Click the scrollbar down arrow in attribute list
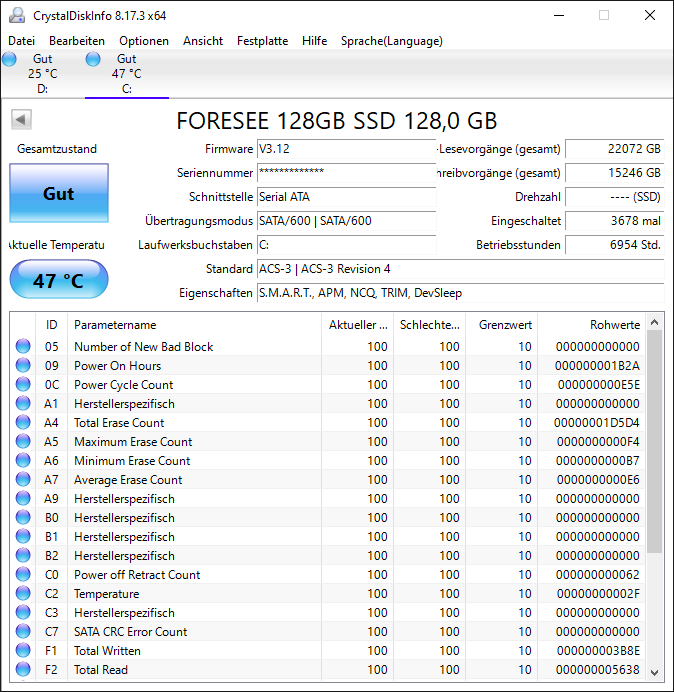The height and width of the screenshot is (692, 674). coord(655,672)
